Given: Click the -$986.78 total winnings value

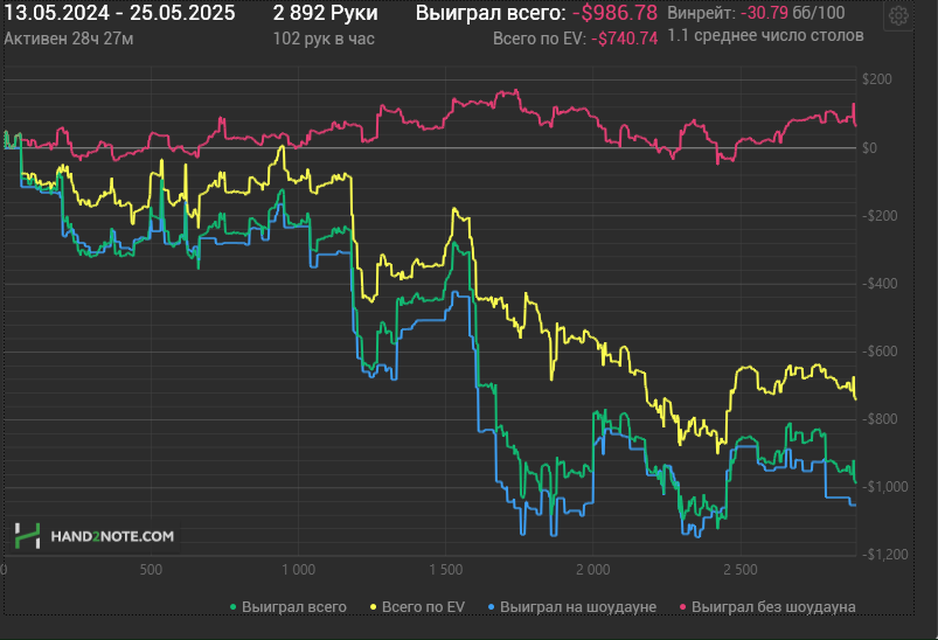Looking at the screenshot, I should pos(614,13).
